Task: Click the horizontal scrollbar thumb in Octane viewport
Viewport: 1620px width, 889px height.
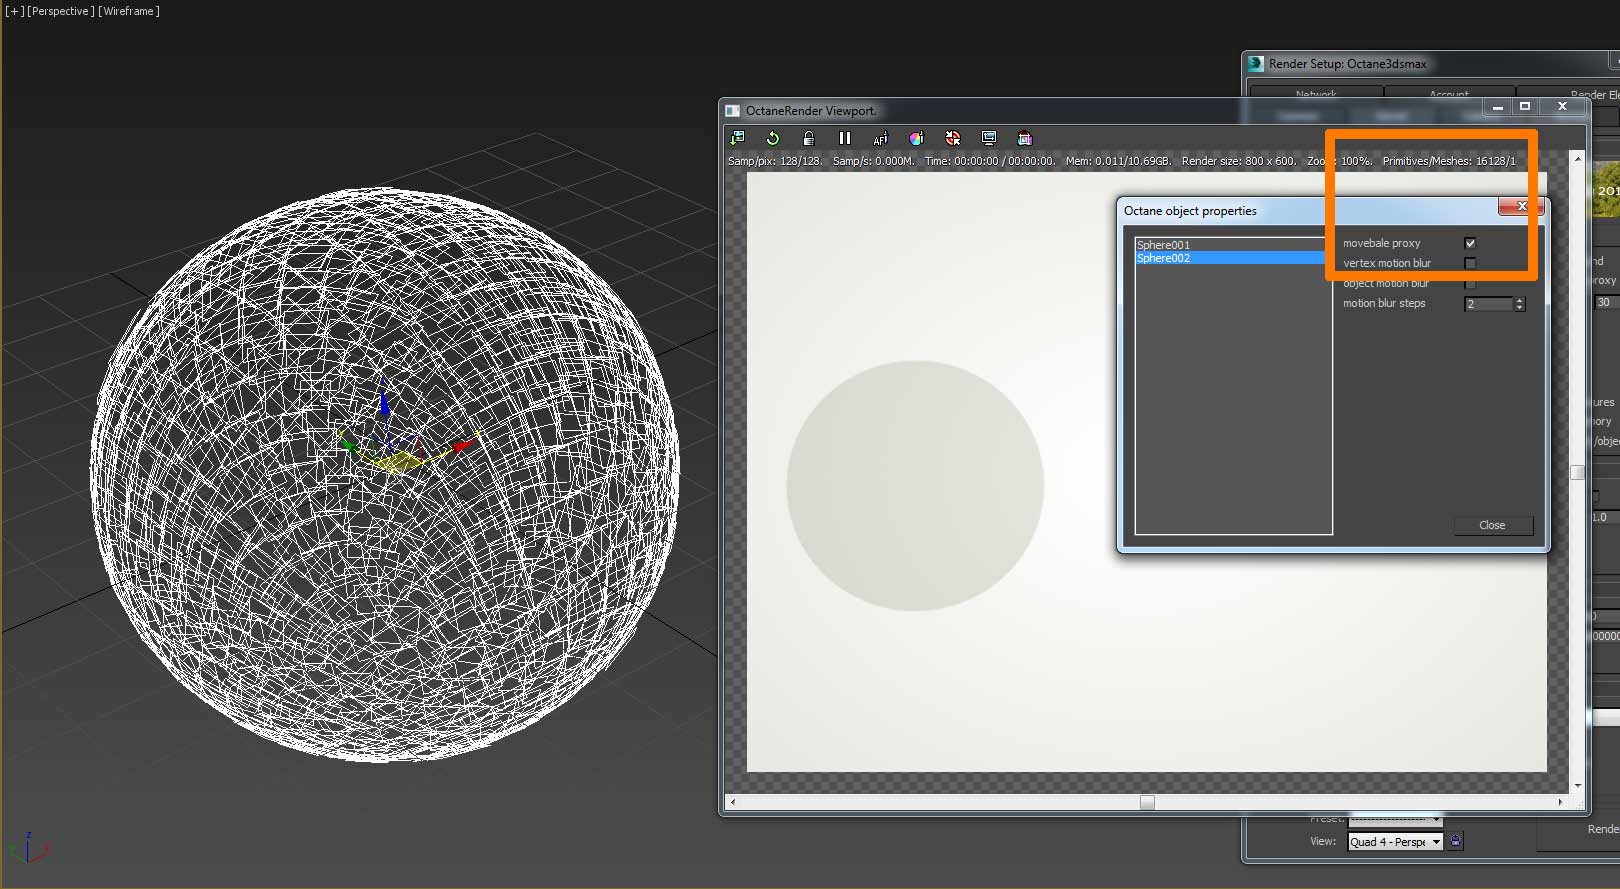Action: (x=1147, y=802)
